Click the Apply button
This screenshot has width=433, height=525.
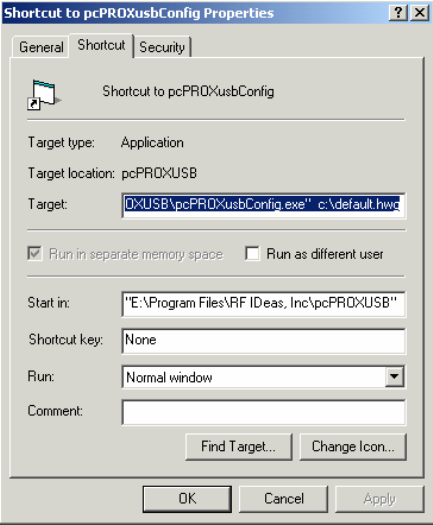click(x=379, y=499)
